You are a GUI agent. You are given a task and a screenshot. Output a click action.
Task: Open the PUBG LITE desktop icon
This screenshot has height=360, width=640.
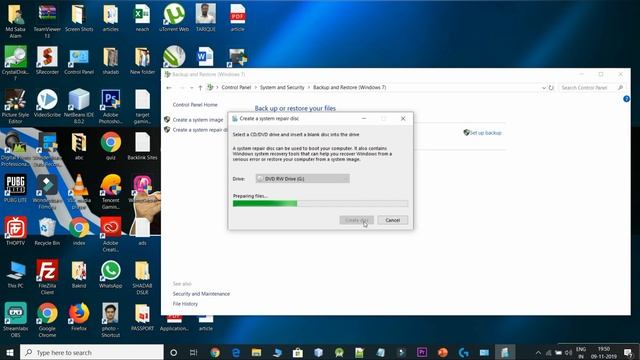[x=15, y=189]
